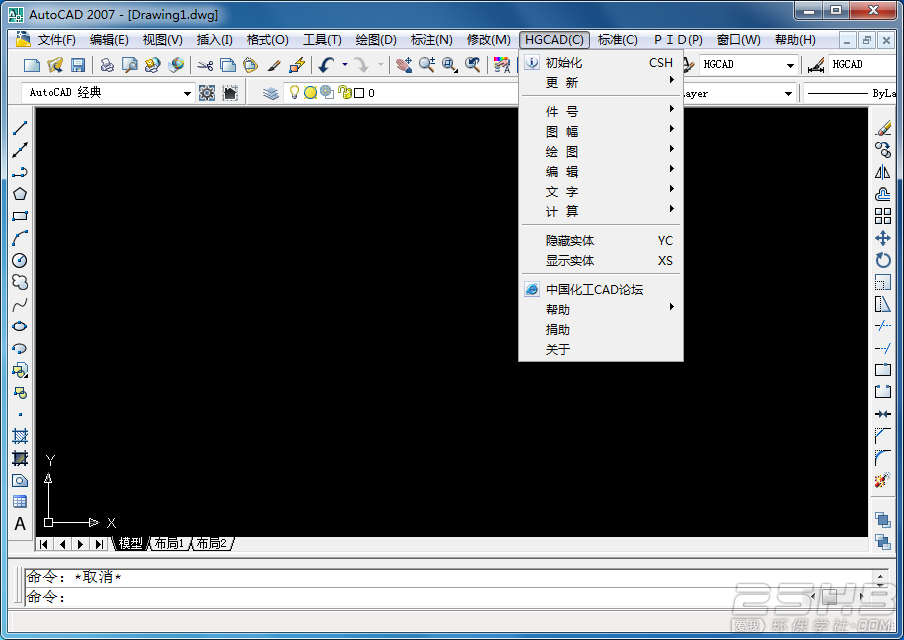Select the Polyline tool

click(x=20, y=172)
